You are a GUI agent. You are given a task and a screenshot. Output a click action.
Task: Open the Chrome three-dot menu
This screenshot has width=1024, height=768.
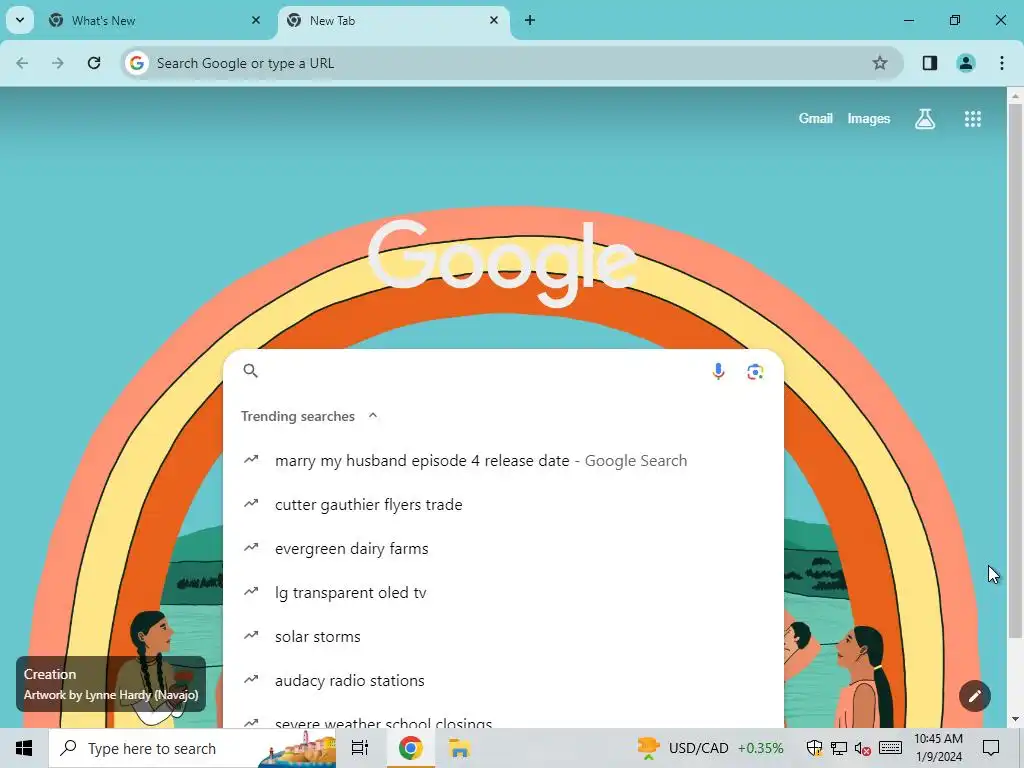[x=1001, y=63]
